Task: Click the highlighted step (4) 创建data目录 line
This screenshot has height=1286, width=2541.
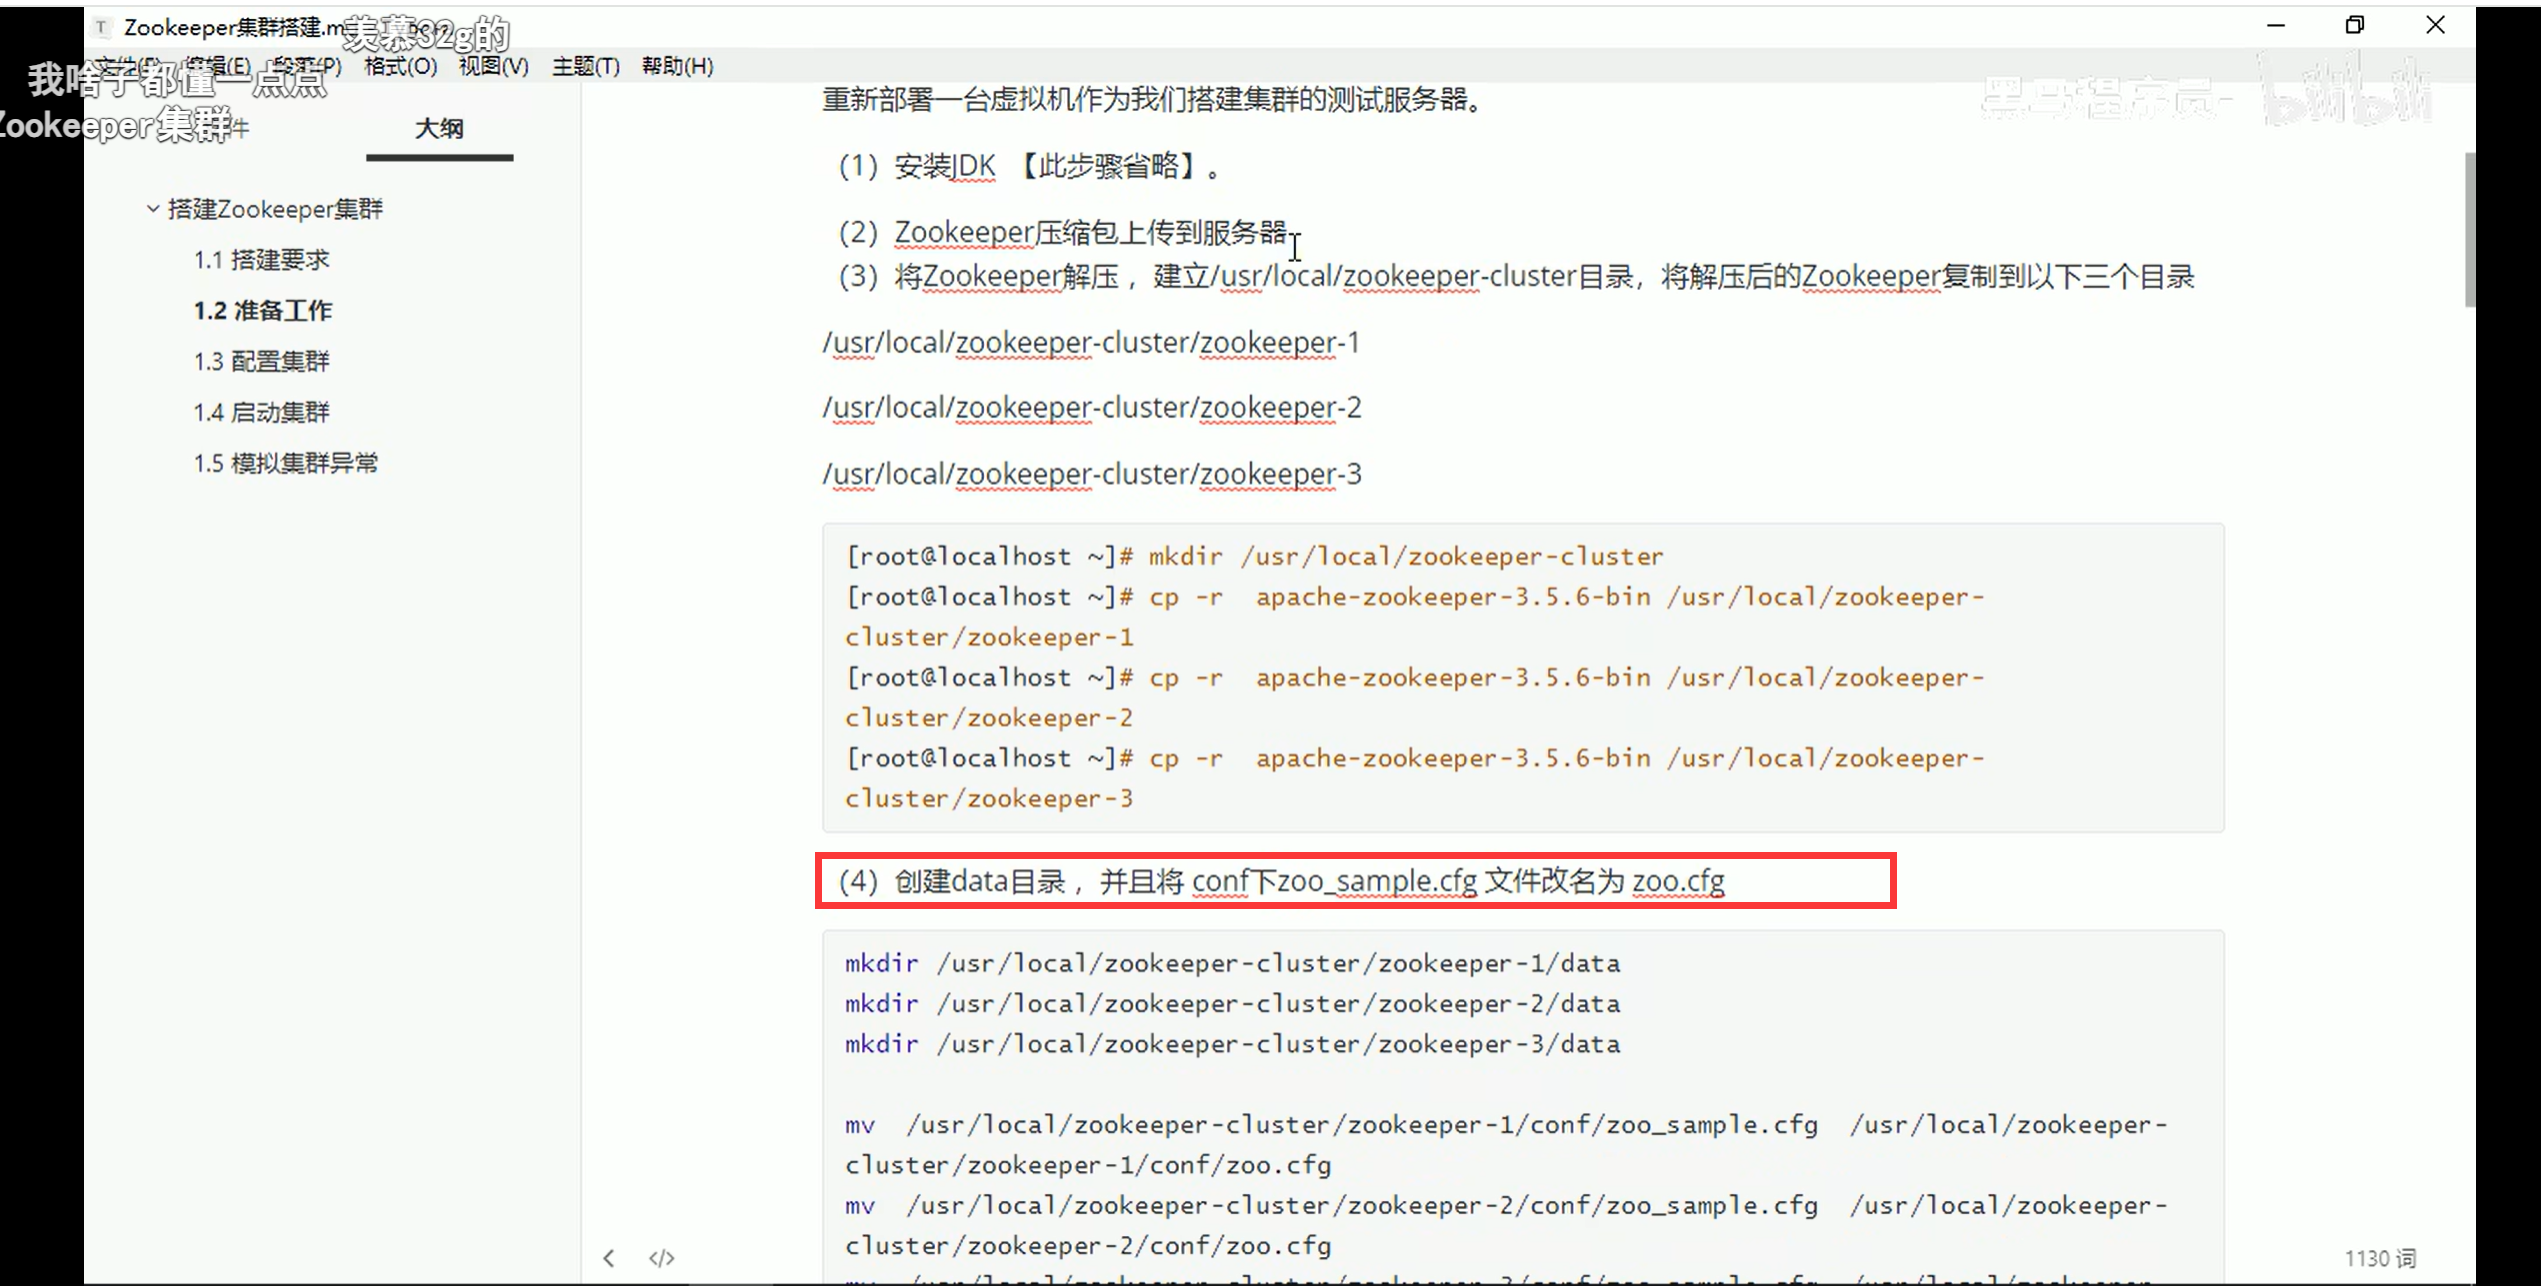Action: [1280, 881]
